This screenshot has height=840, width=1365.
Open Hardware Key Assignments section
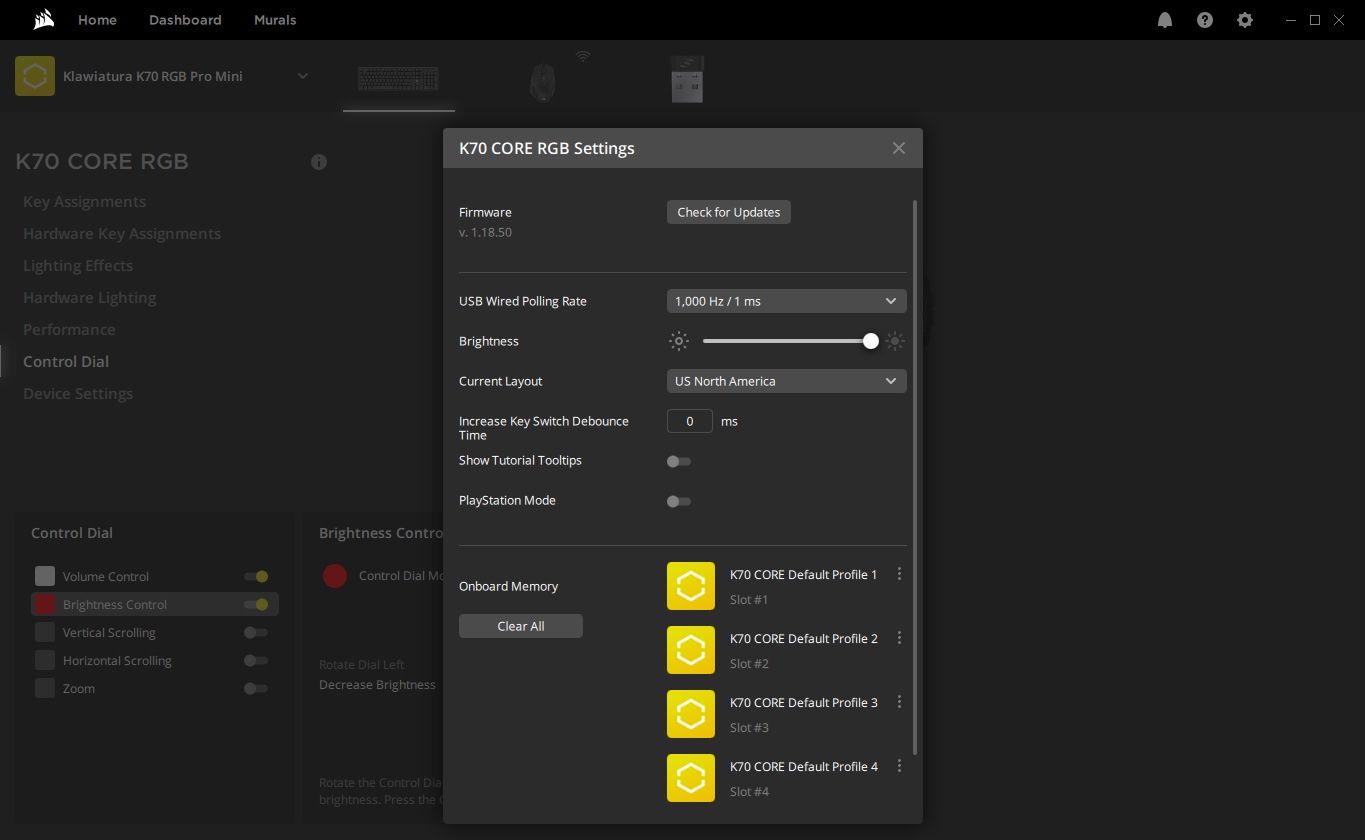tap(122, 234)
